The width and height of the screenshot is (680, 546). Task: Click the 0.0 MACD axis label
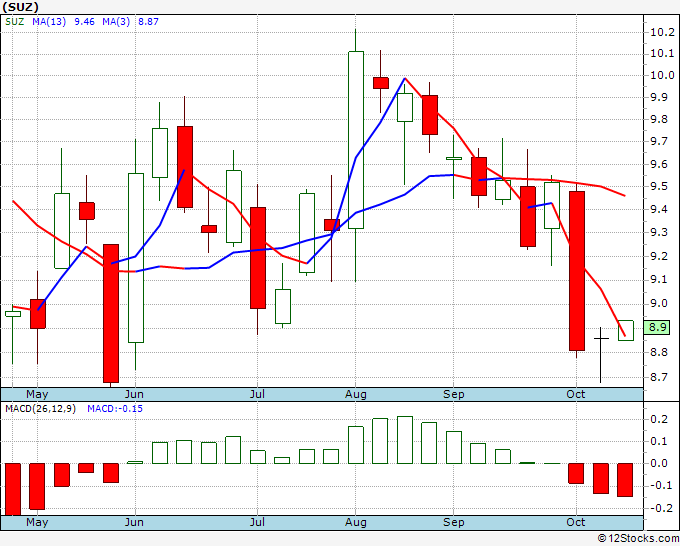click(659, 463)
